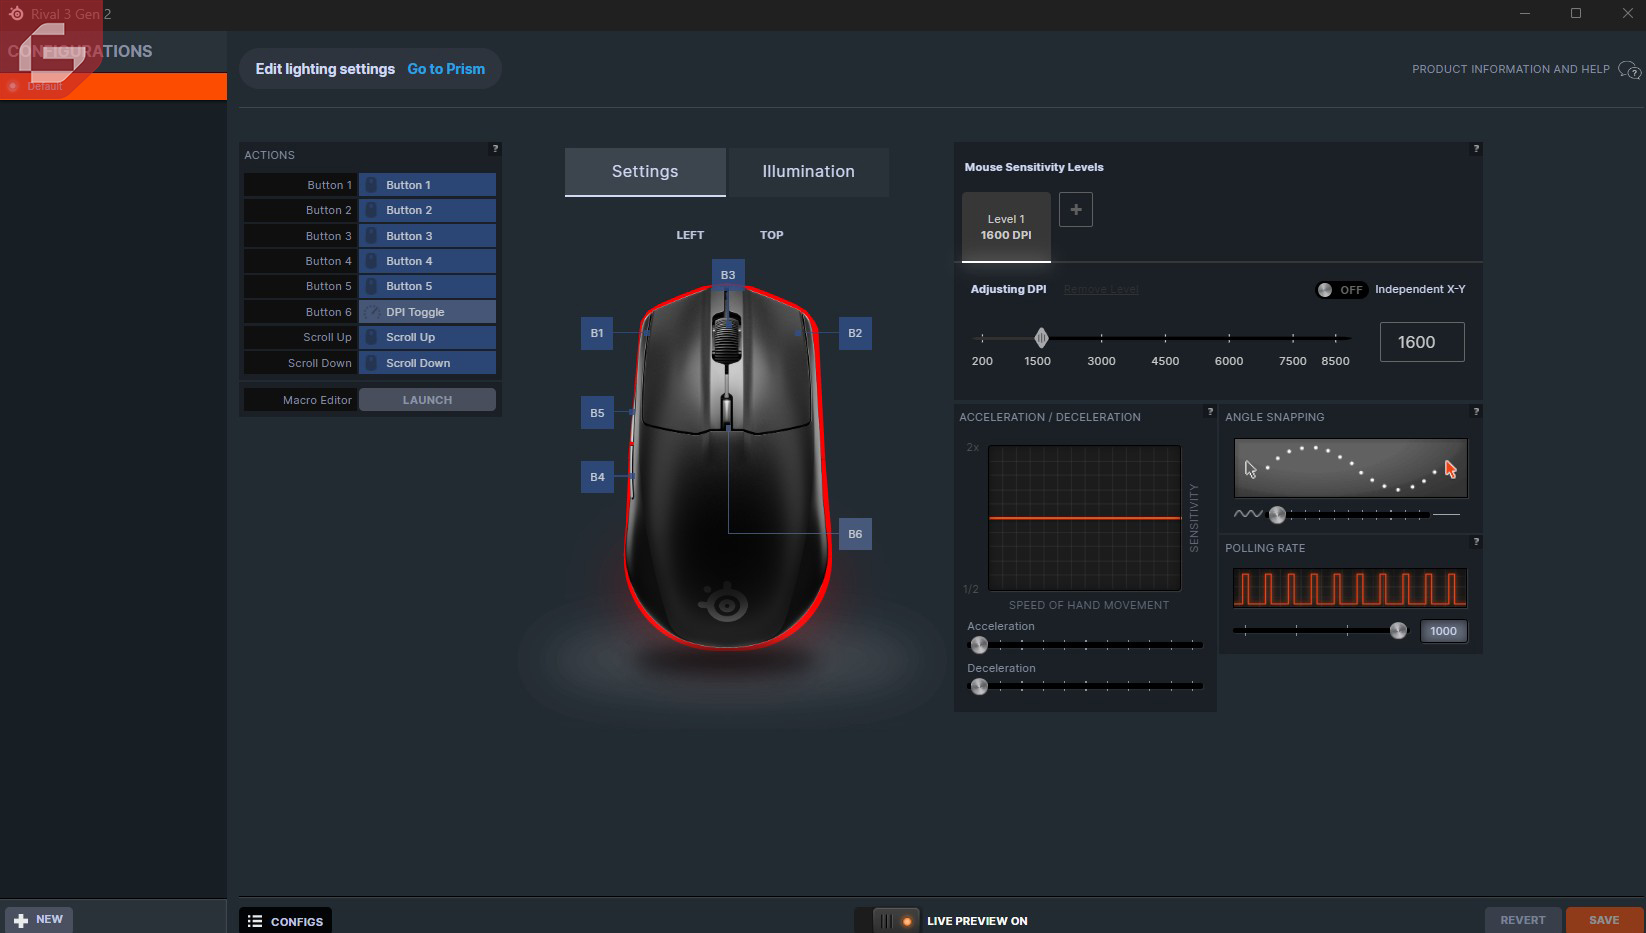Open the Actions panel help icon
This screenshot has height=933, width=1646.
(495, 149)
